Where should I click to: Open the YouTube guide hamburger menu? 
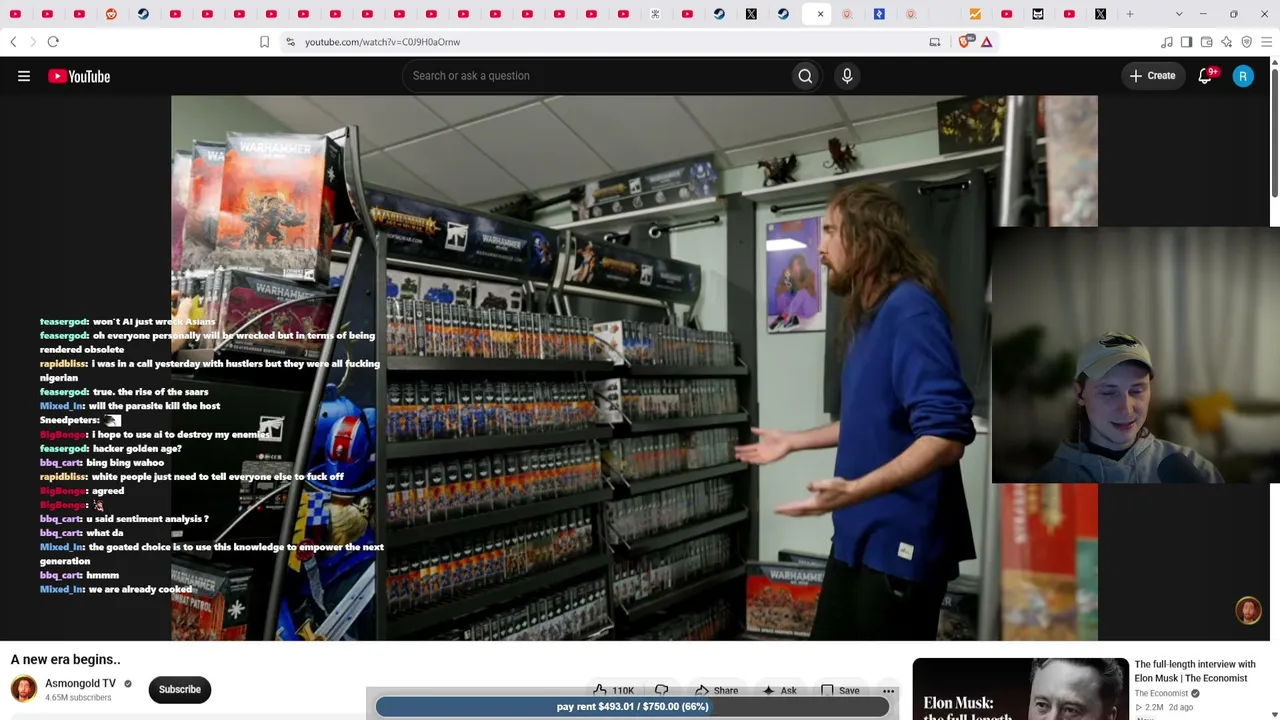coord(24,76)
